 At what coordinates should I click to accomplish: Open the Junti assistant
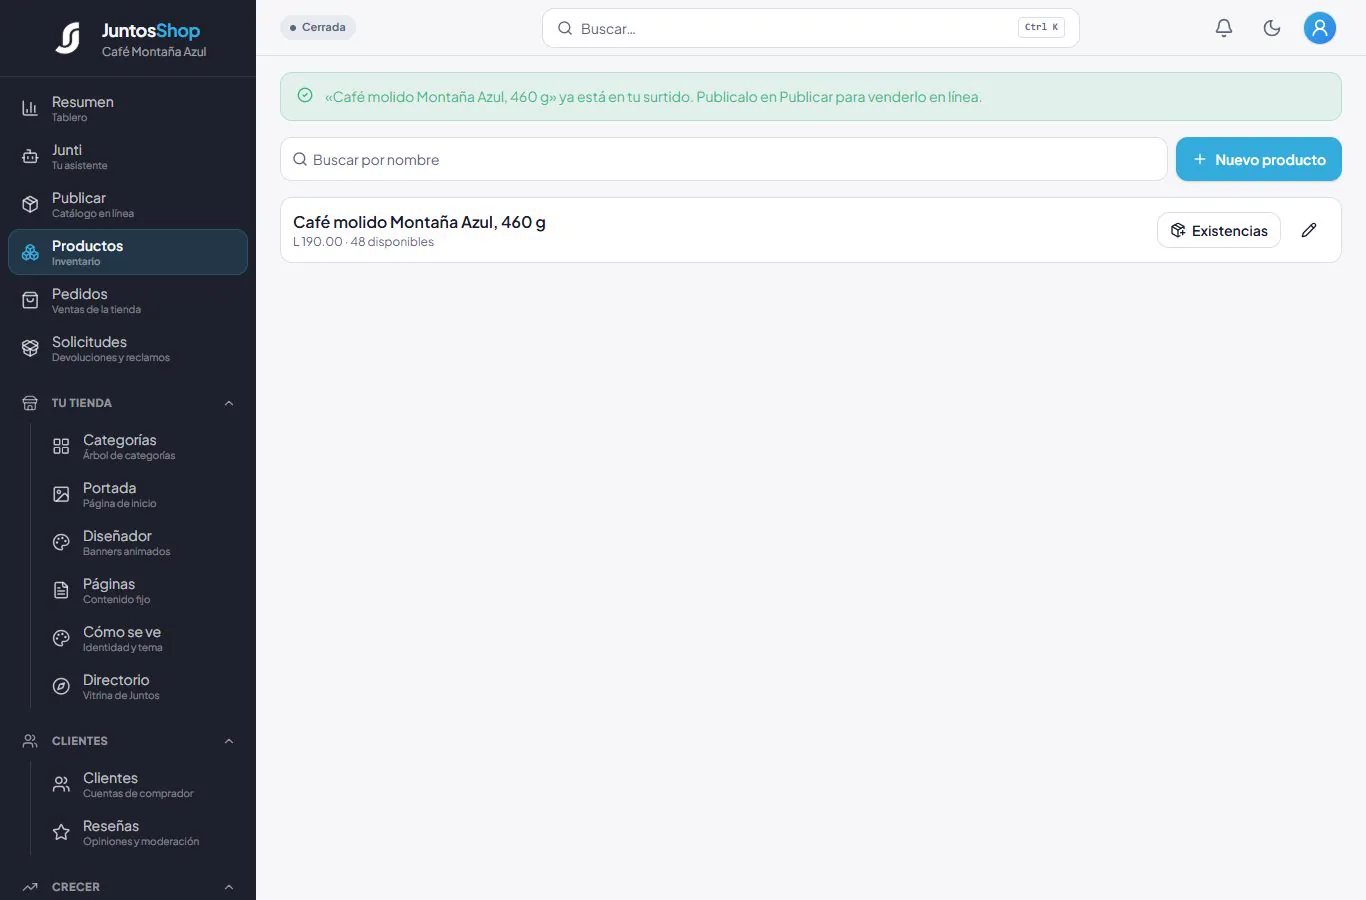pyautogui.click(x=128, y=156)
